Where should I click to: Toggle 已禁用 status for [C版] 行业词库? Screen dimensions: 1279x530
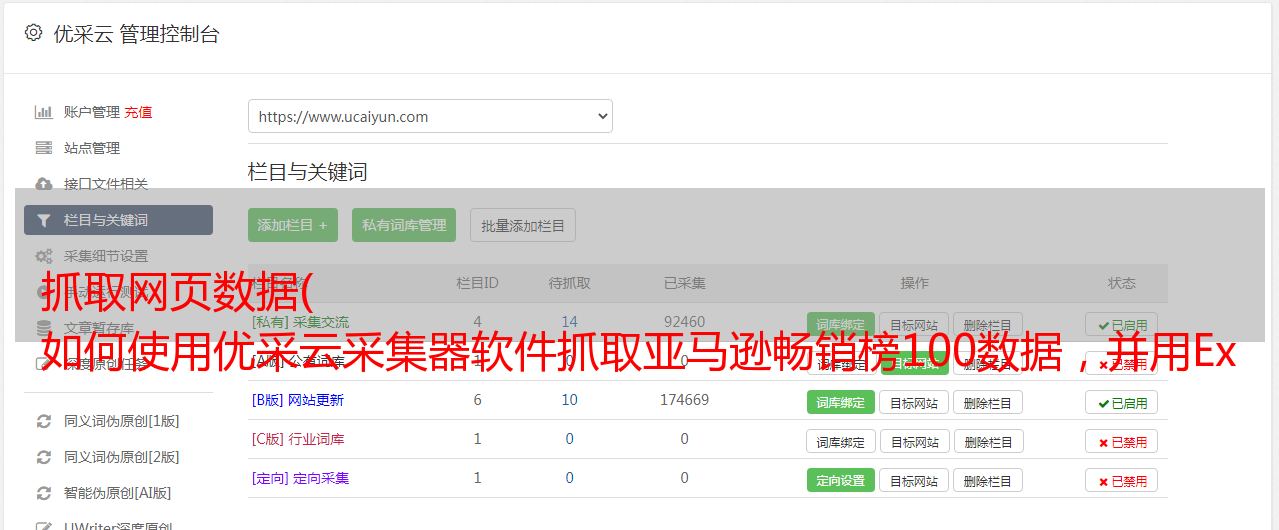(x=1122, y=441)
